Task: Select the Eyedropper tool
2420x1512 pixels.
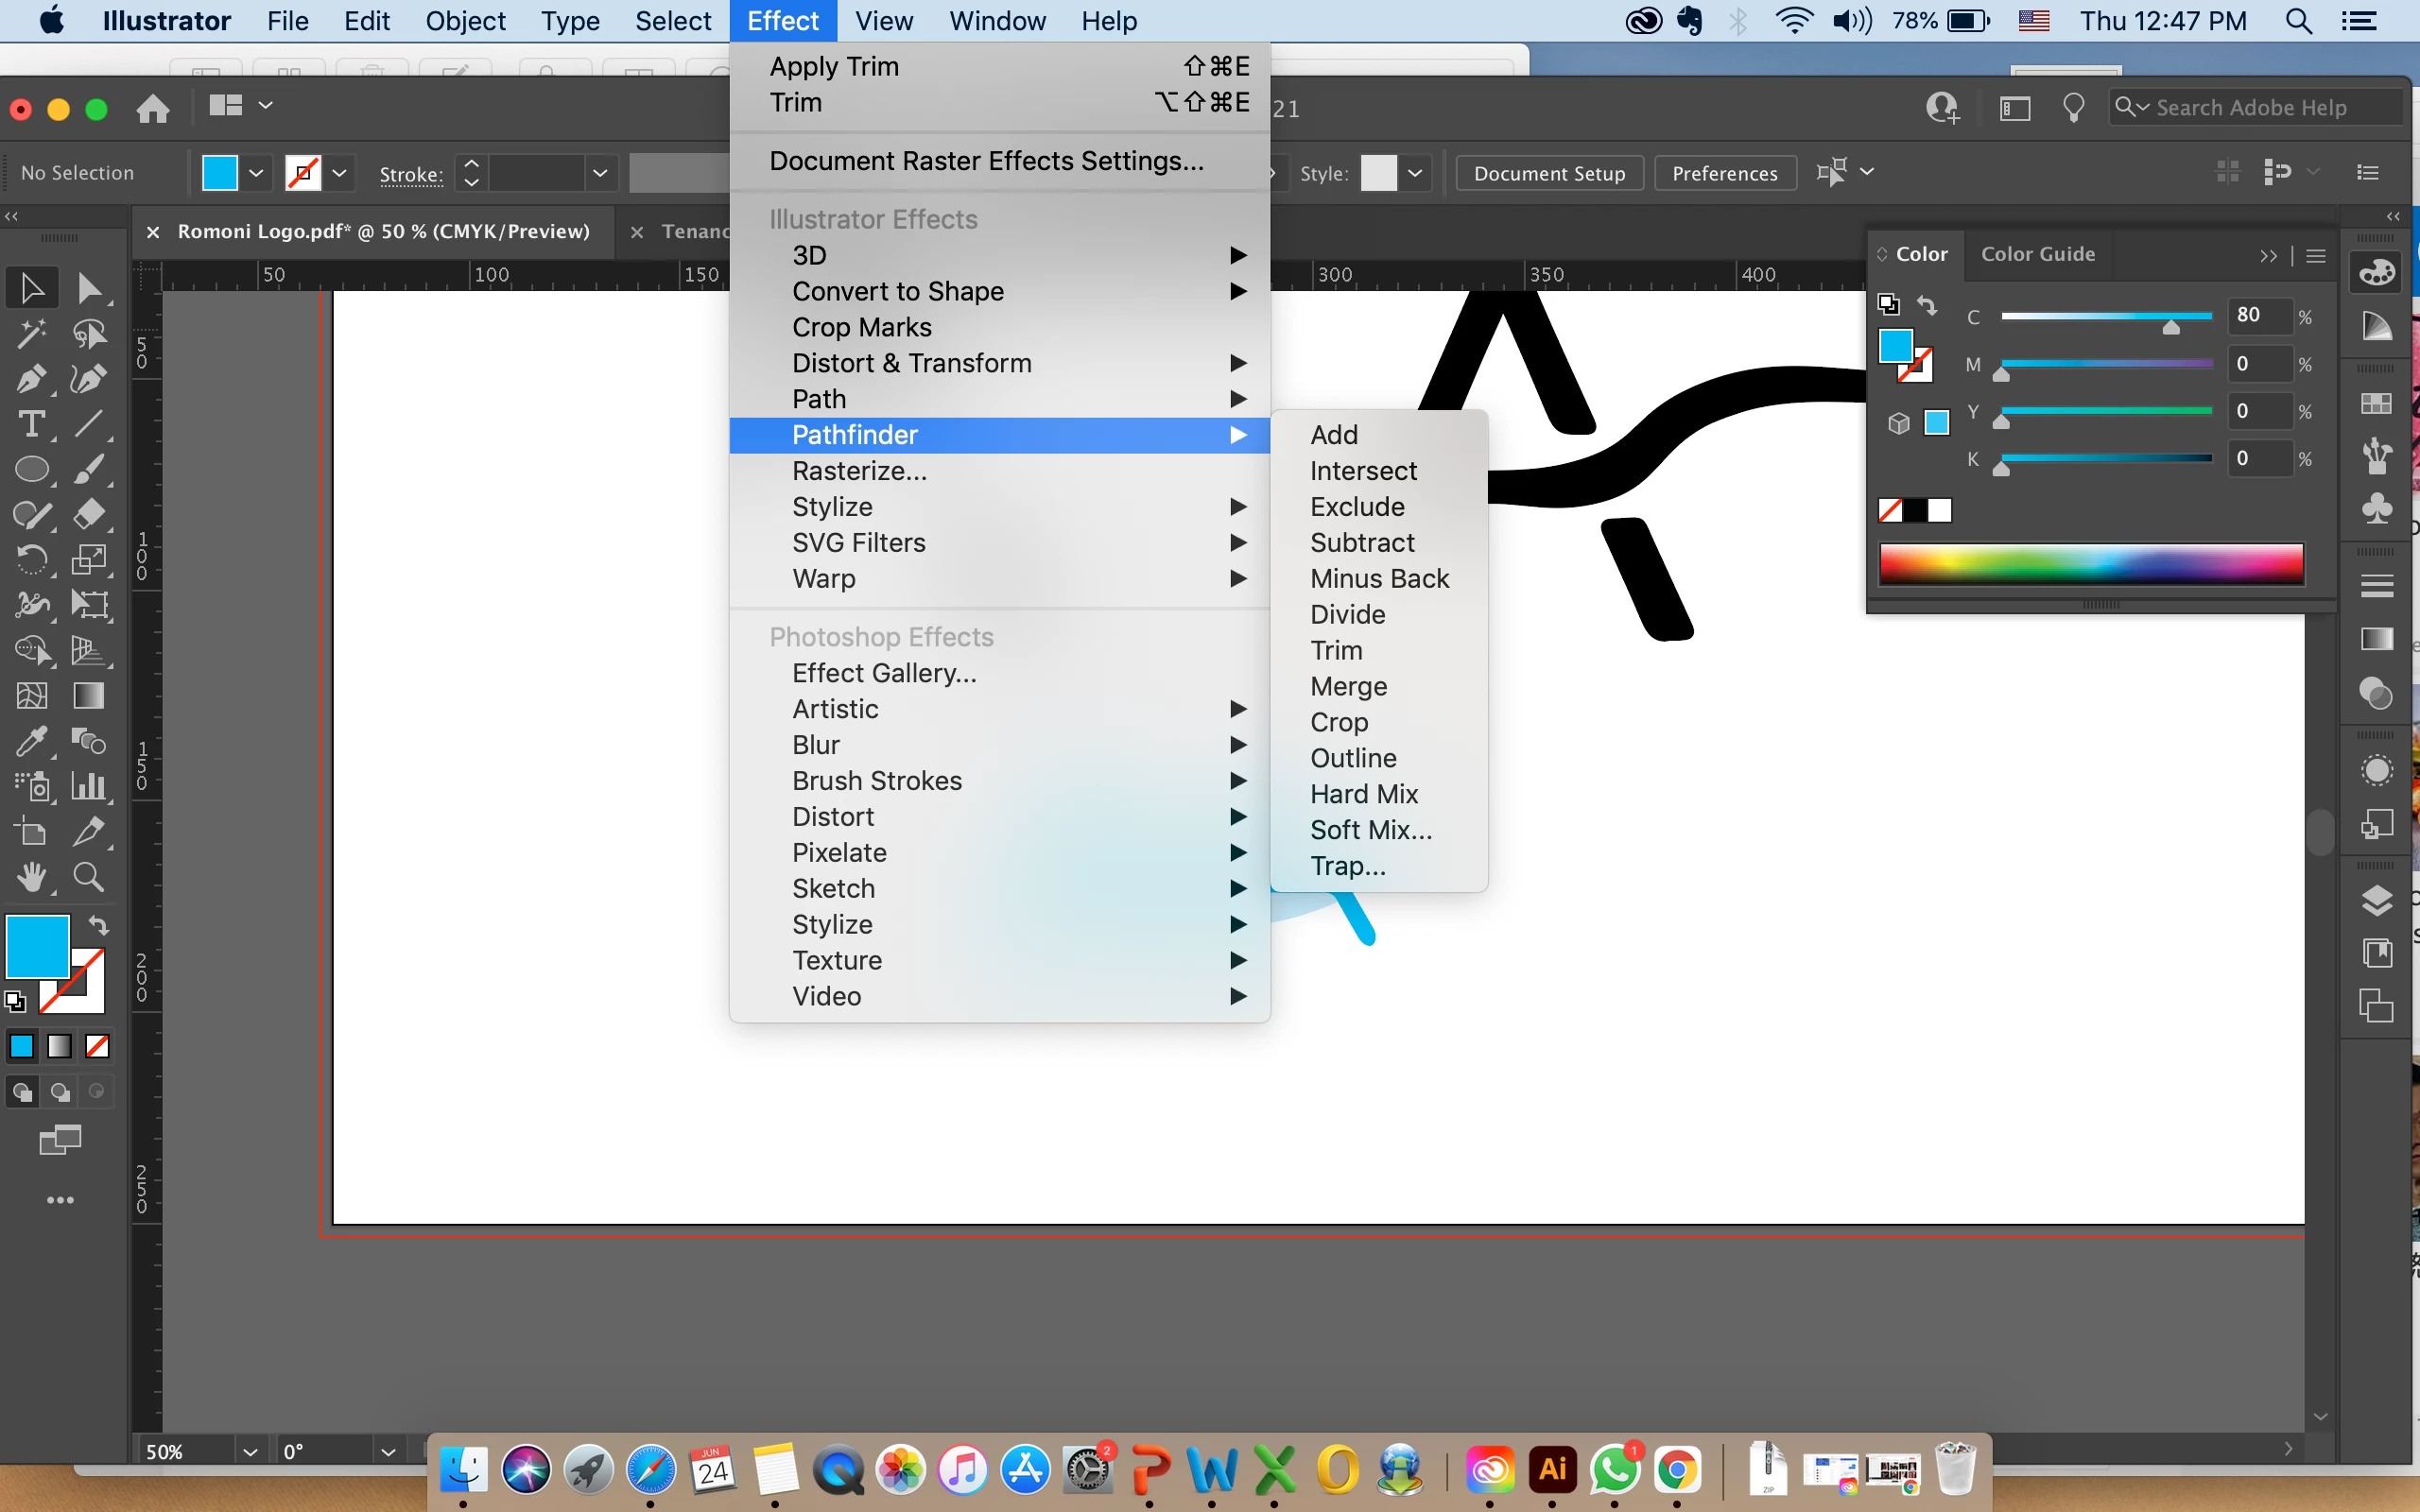Action: (x=30, y=742)
